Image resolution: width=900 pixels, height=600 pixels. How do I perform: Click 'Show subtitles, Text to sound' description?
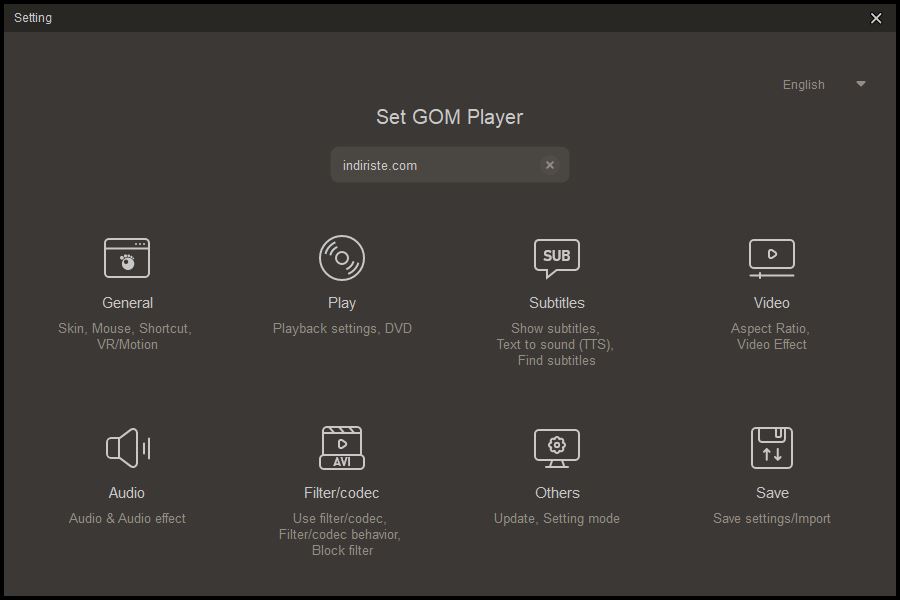pos(556,344)
